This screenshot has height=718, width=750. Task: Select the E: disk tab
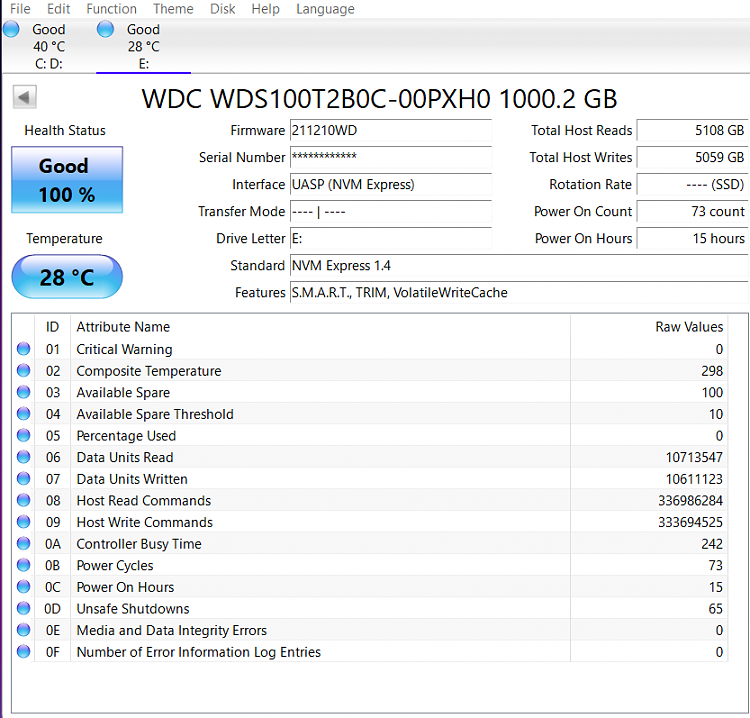coord(143,46)
